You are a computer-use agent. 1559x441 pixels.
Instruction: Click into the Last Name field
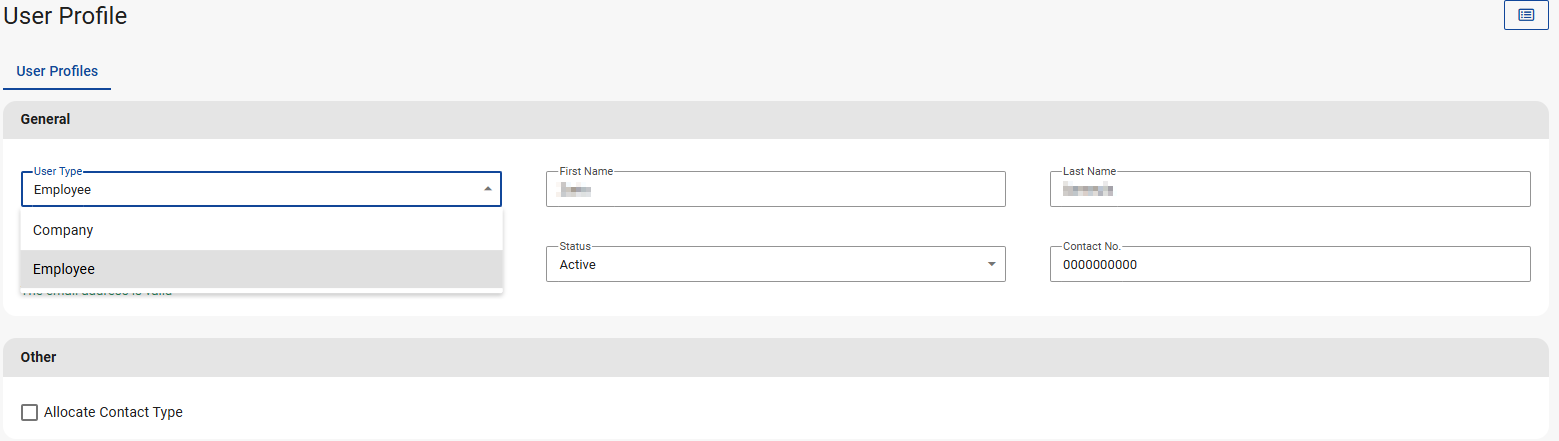[x=1289, y=190]
